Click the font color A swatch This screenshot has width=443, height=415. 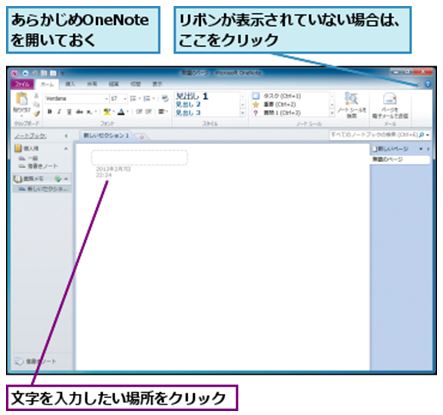121,112
